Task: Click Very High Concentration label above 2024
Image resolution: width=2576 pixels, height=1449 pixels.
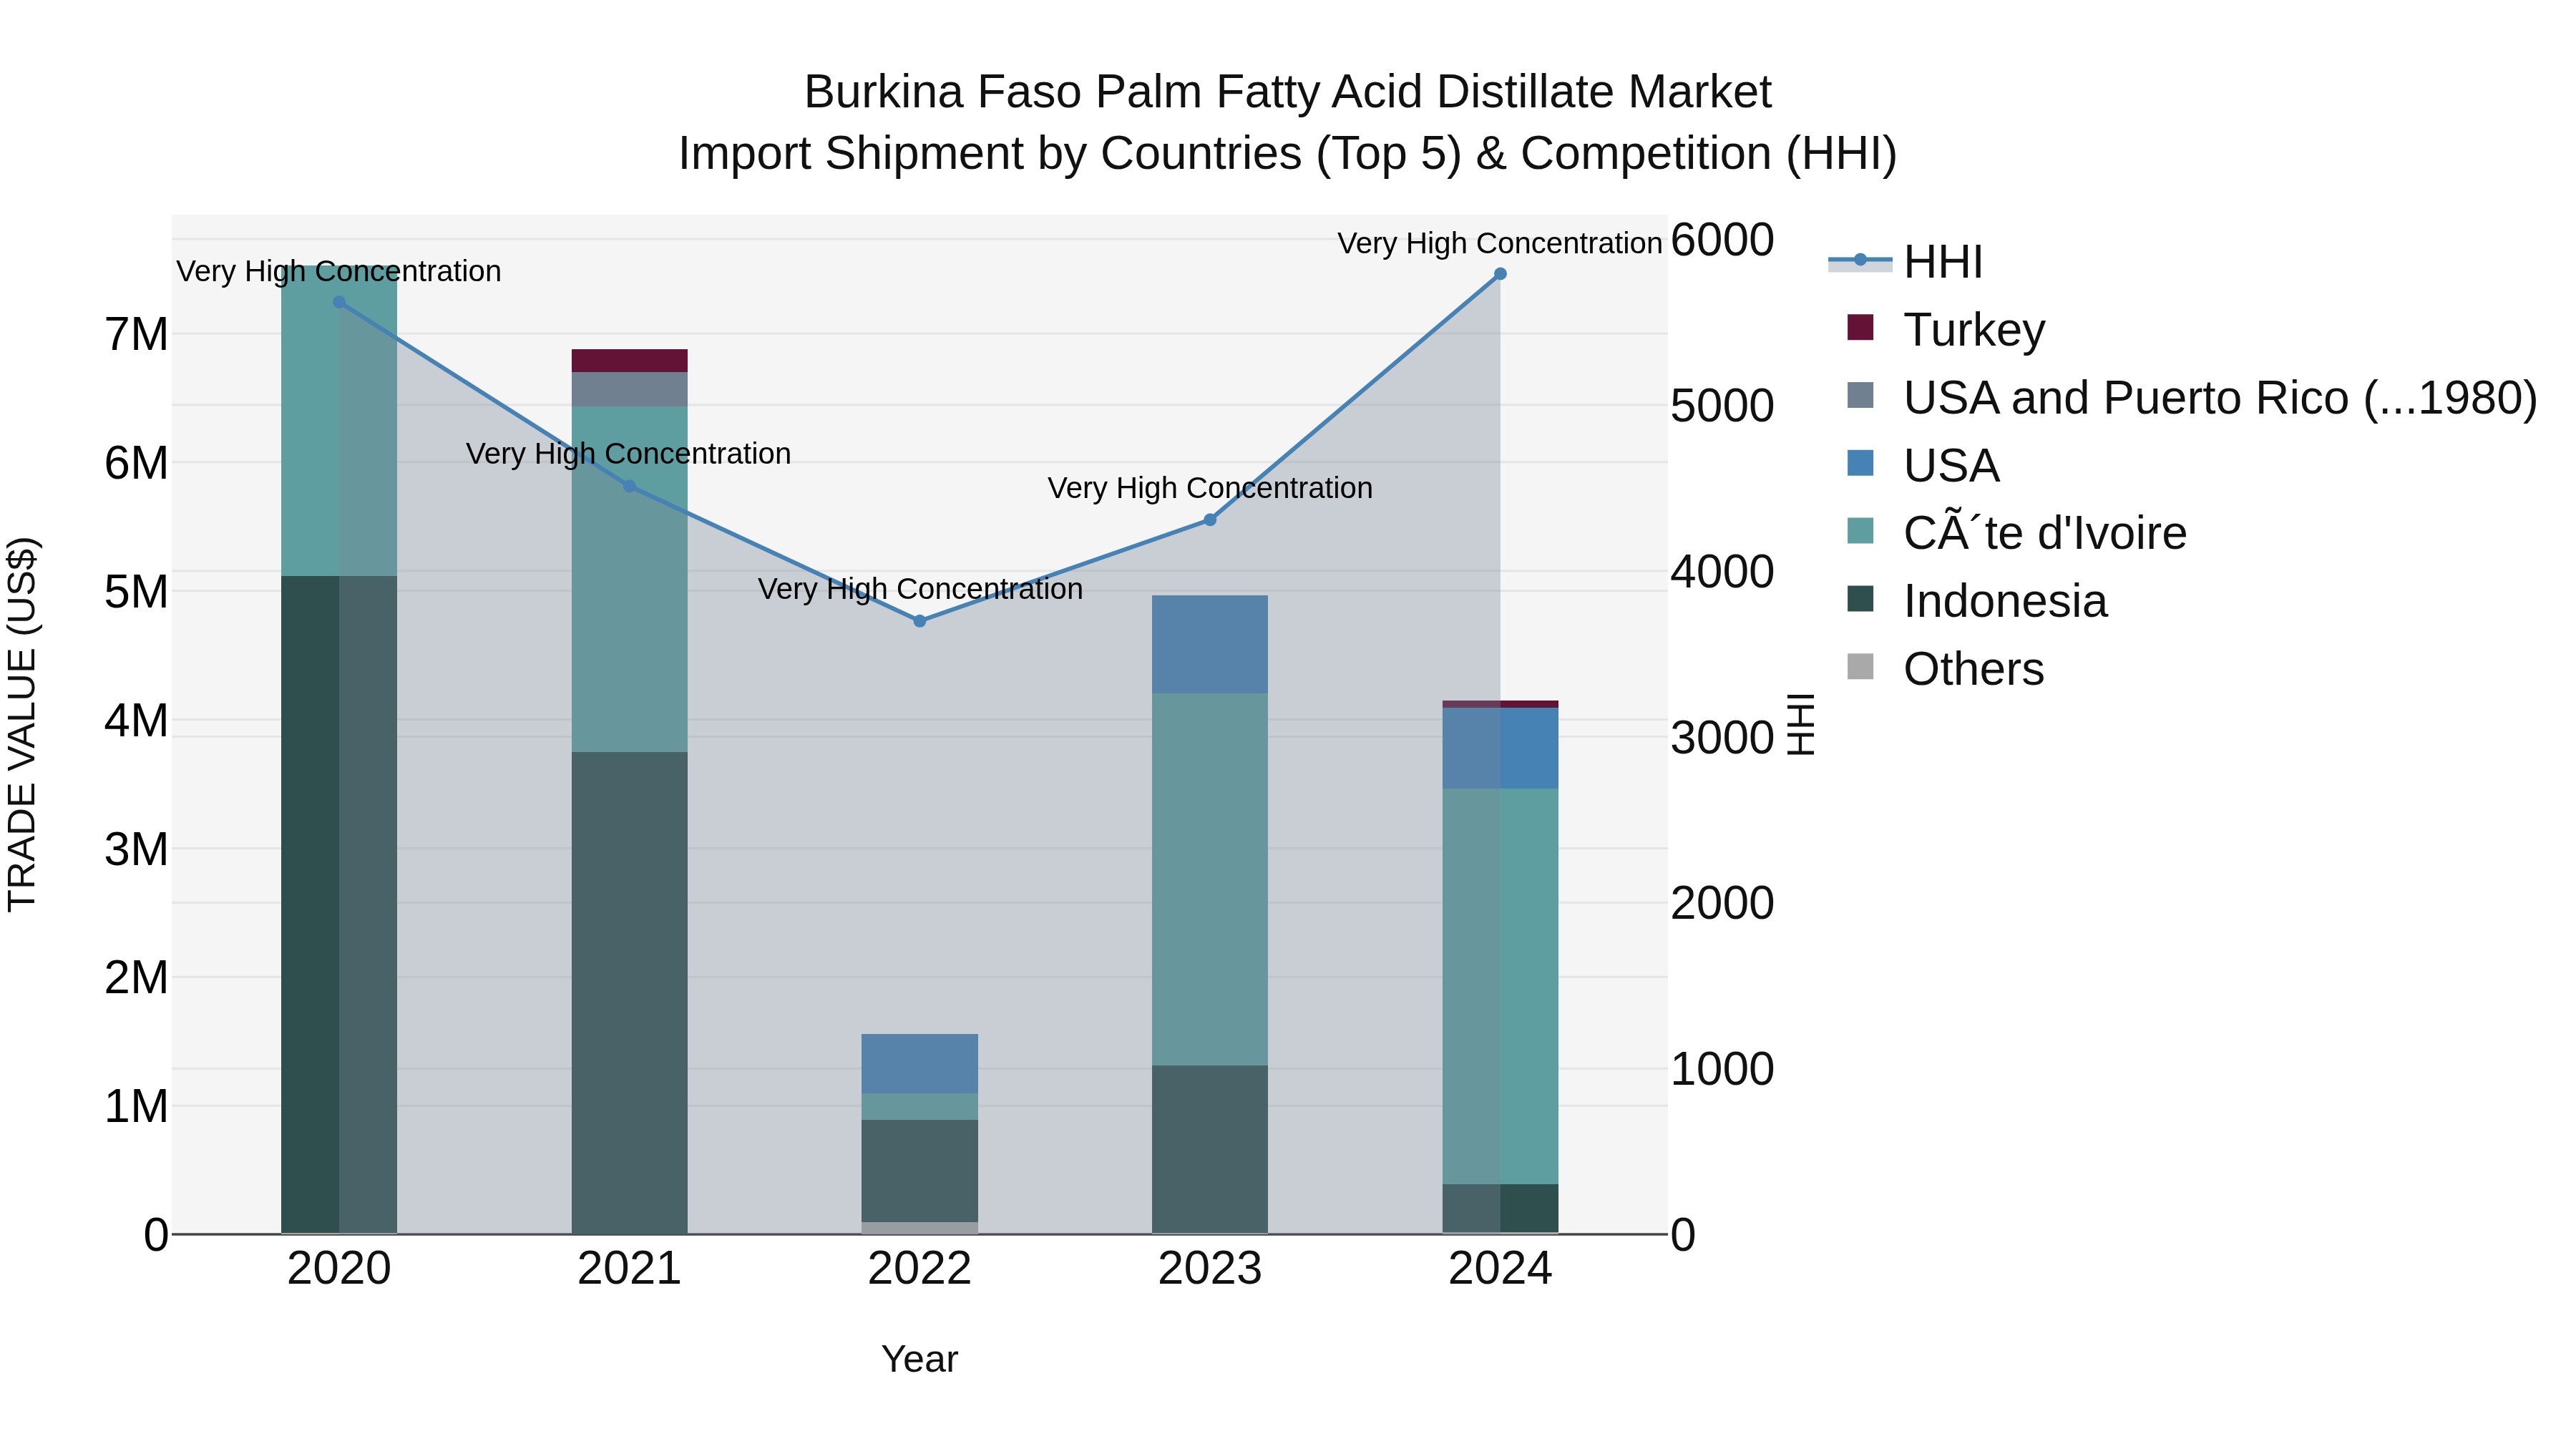Action: tap(1500, 243)
